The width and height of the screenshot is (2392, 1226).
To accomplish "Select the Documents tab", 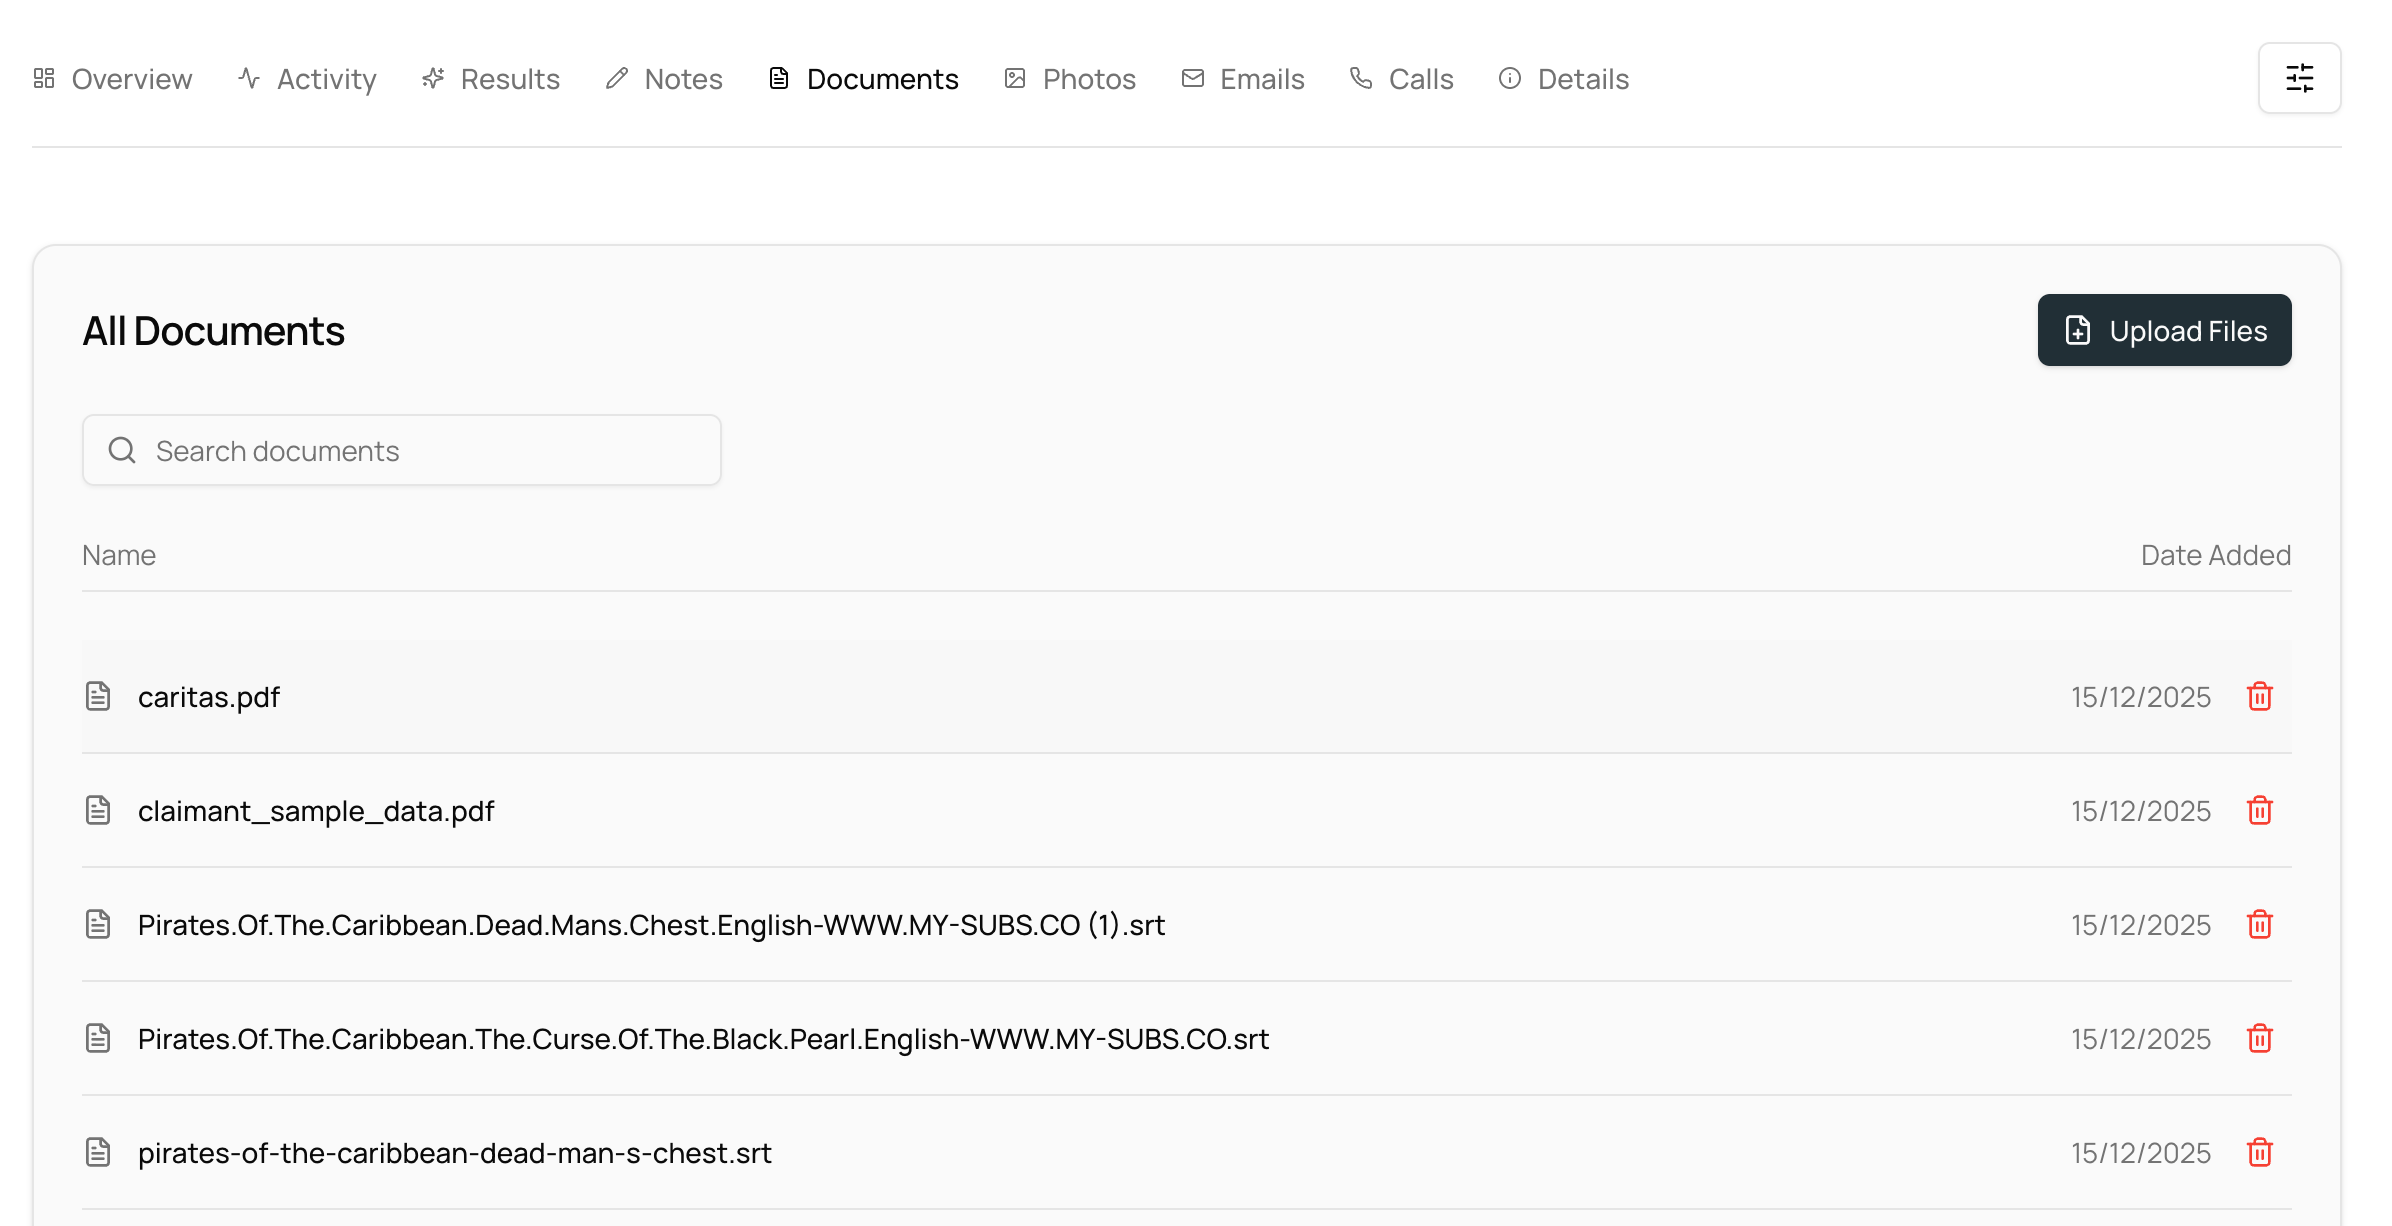I will (x=863, y=79).
